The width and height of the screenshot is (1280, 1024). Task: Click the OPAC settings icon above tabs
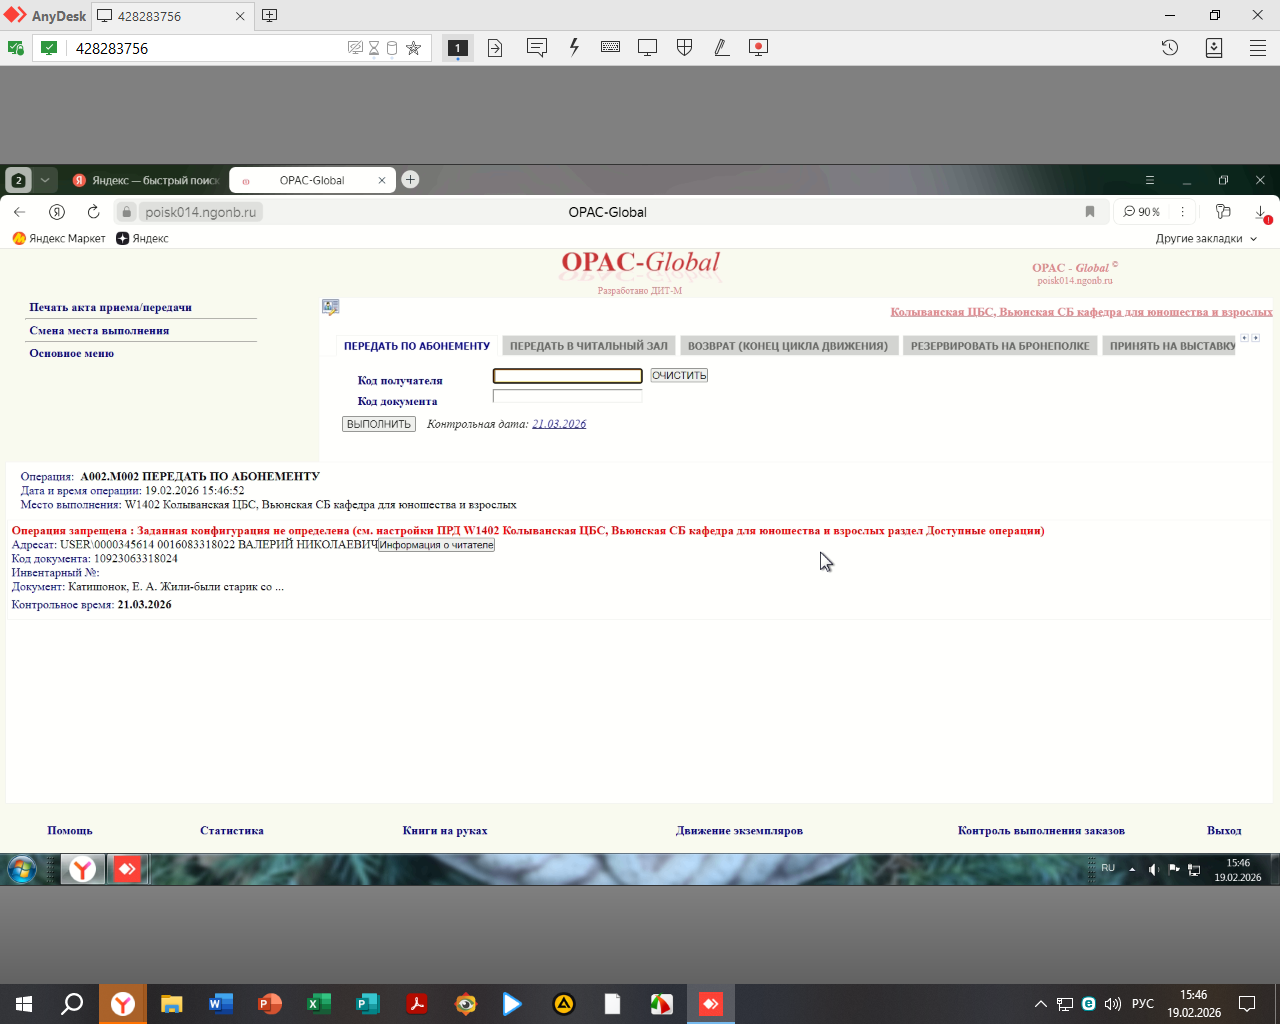(x=330, y=307)
